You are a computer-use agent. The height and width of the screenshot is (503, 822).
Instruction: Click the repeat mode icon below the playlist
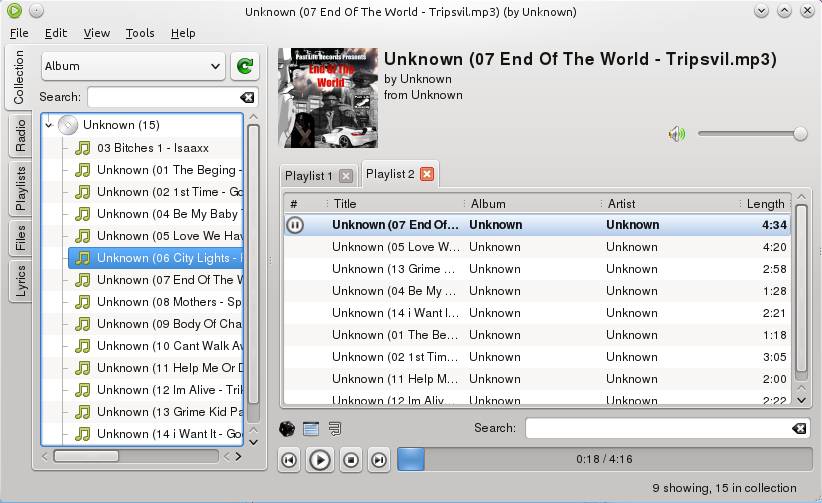tap(335, 429)
